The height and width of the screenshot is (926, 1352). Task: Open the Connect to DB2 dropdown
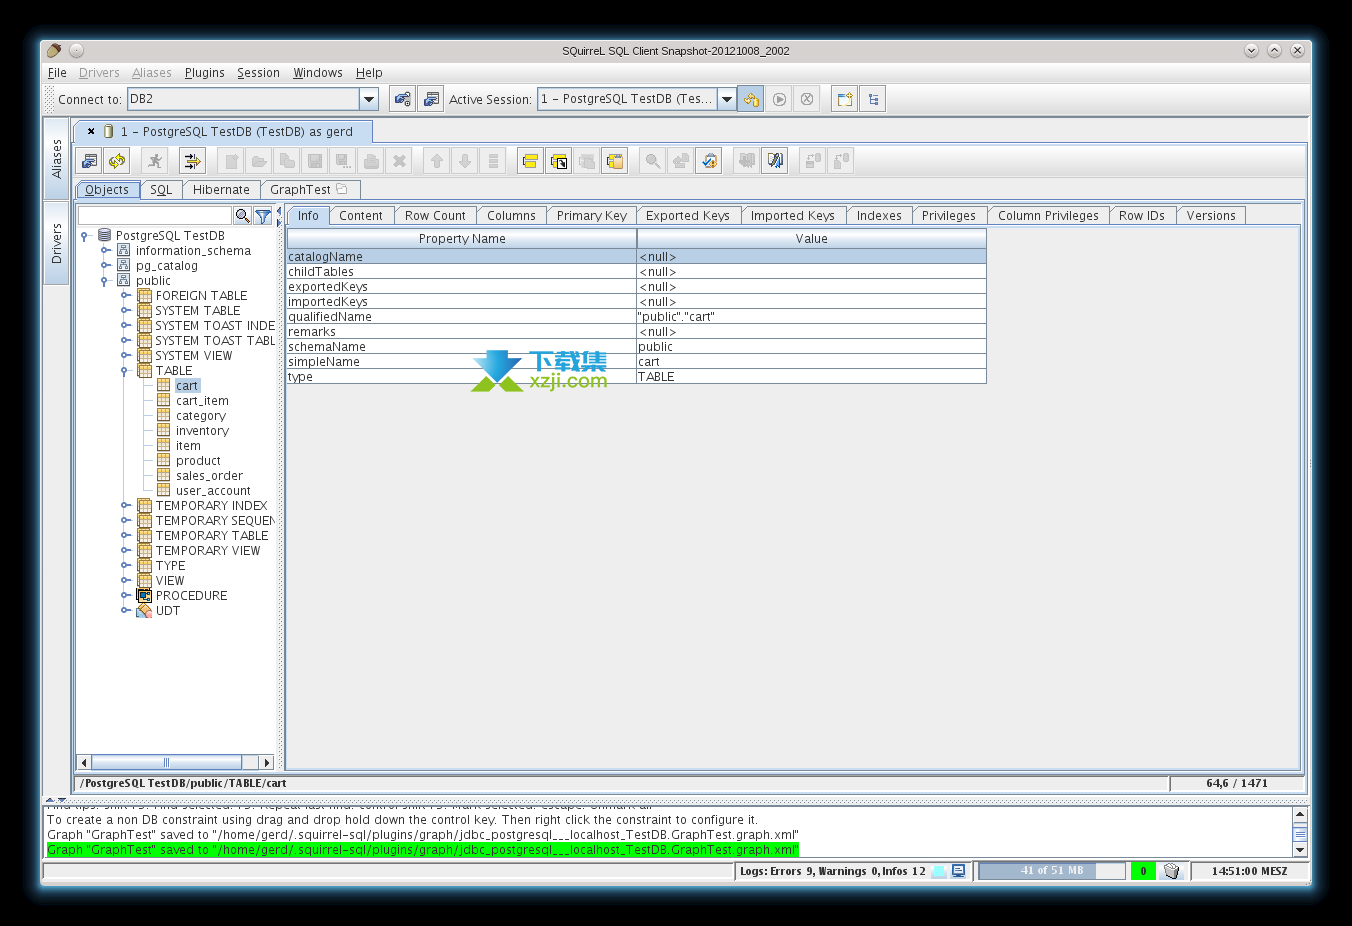[369, 99]
